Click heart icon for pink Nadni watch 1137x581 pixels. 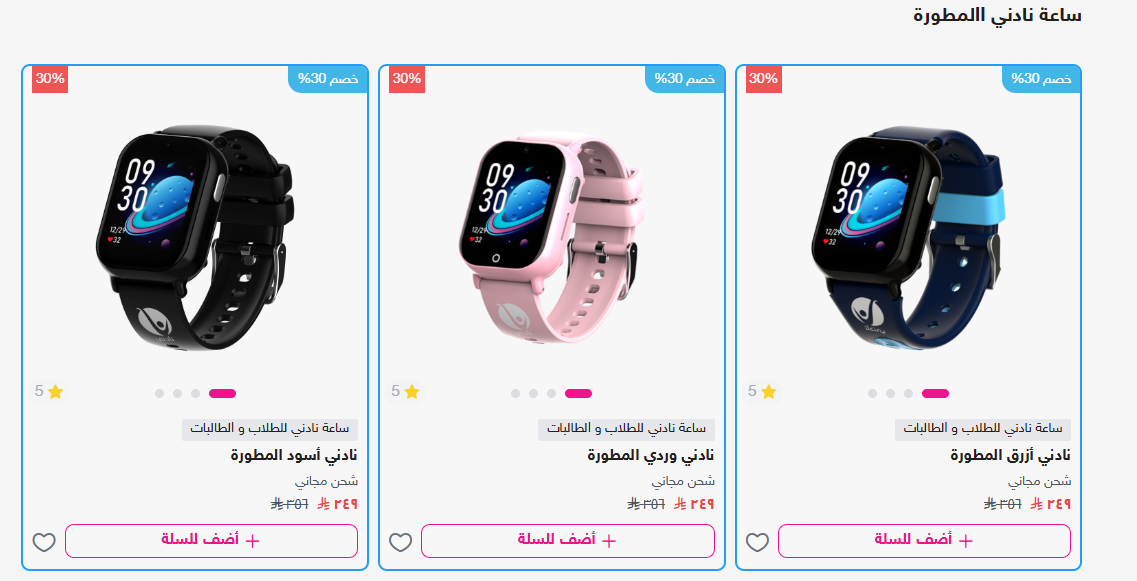(400, 542)
